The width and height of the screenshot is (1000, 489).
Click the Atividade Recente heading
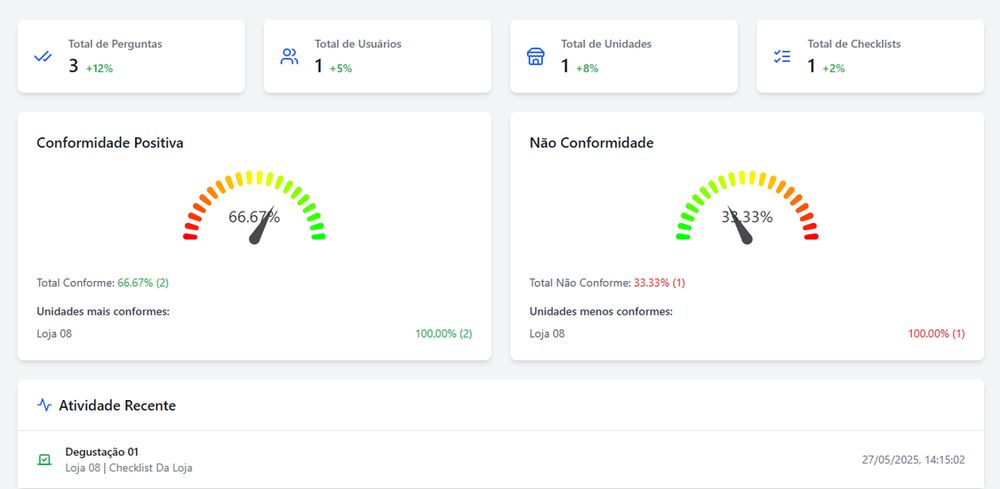pos(117,405)
